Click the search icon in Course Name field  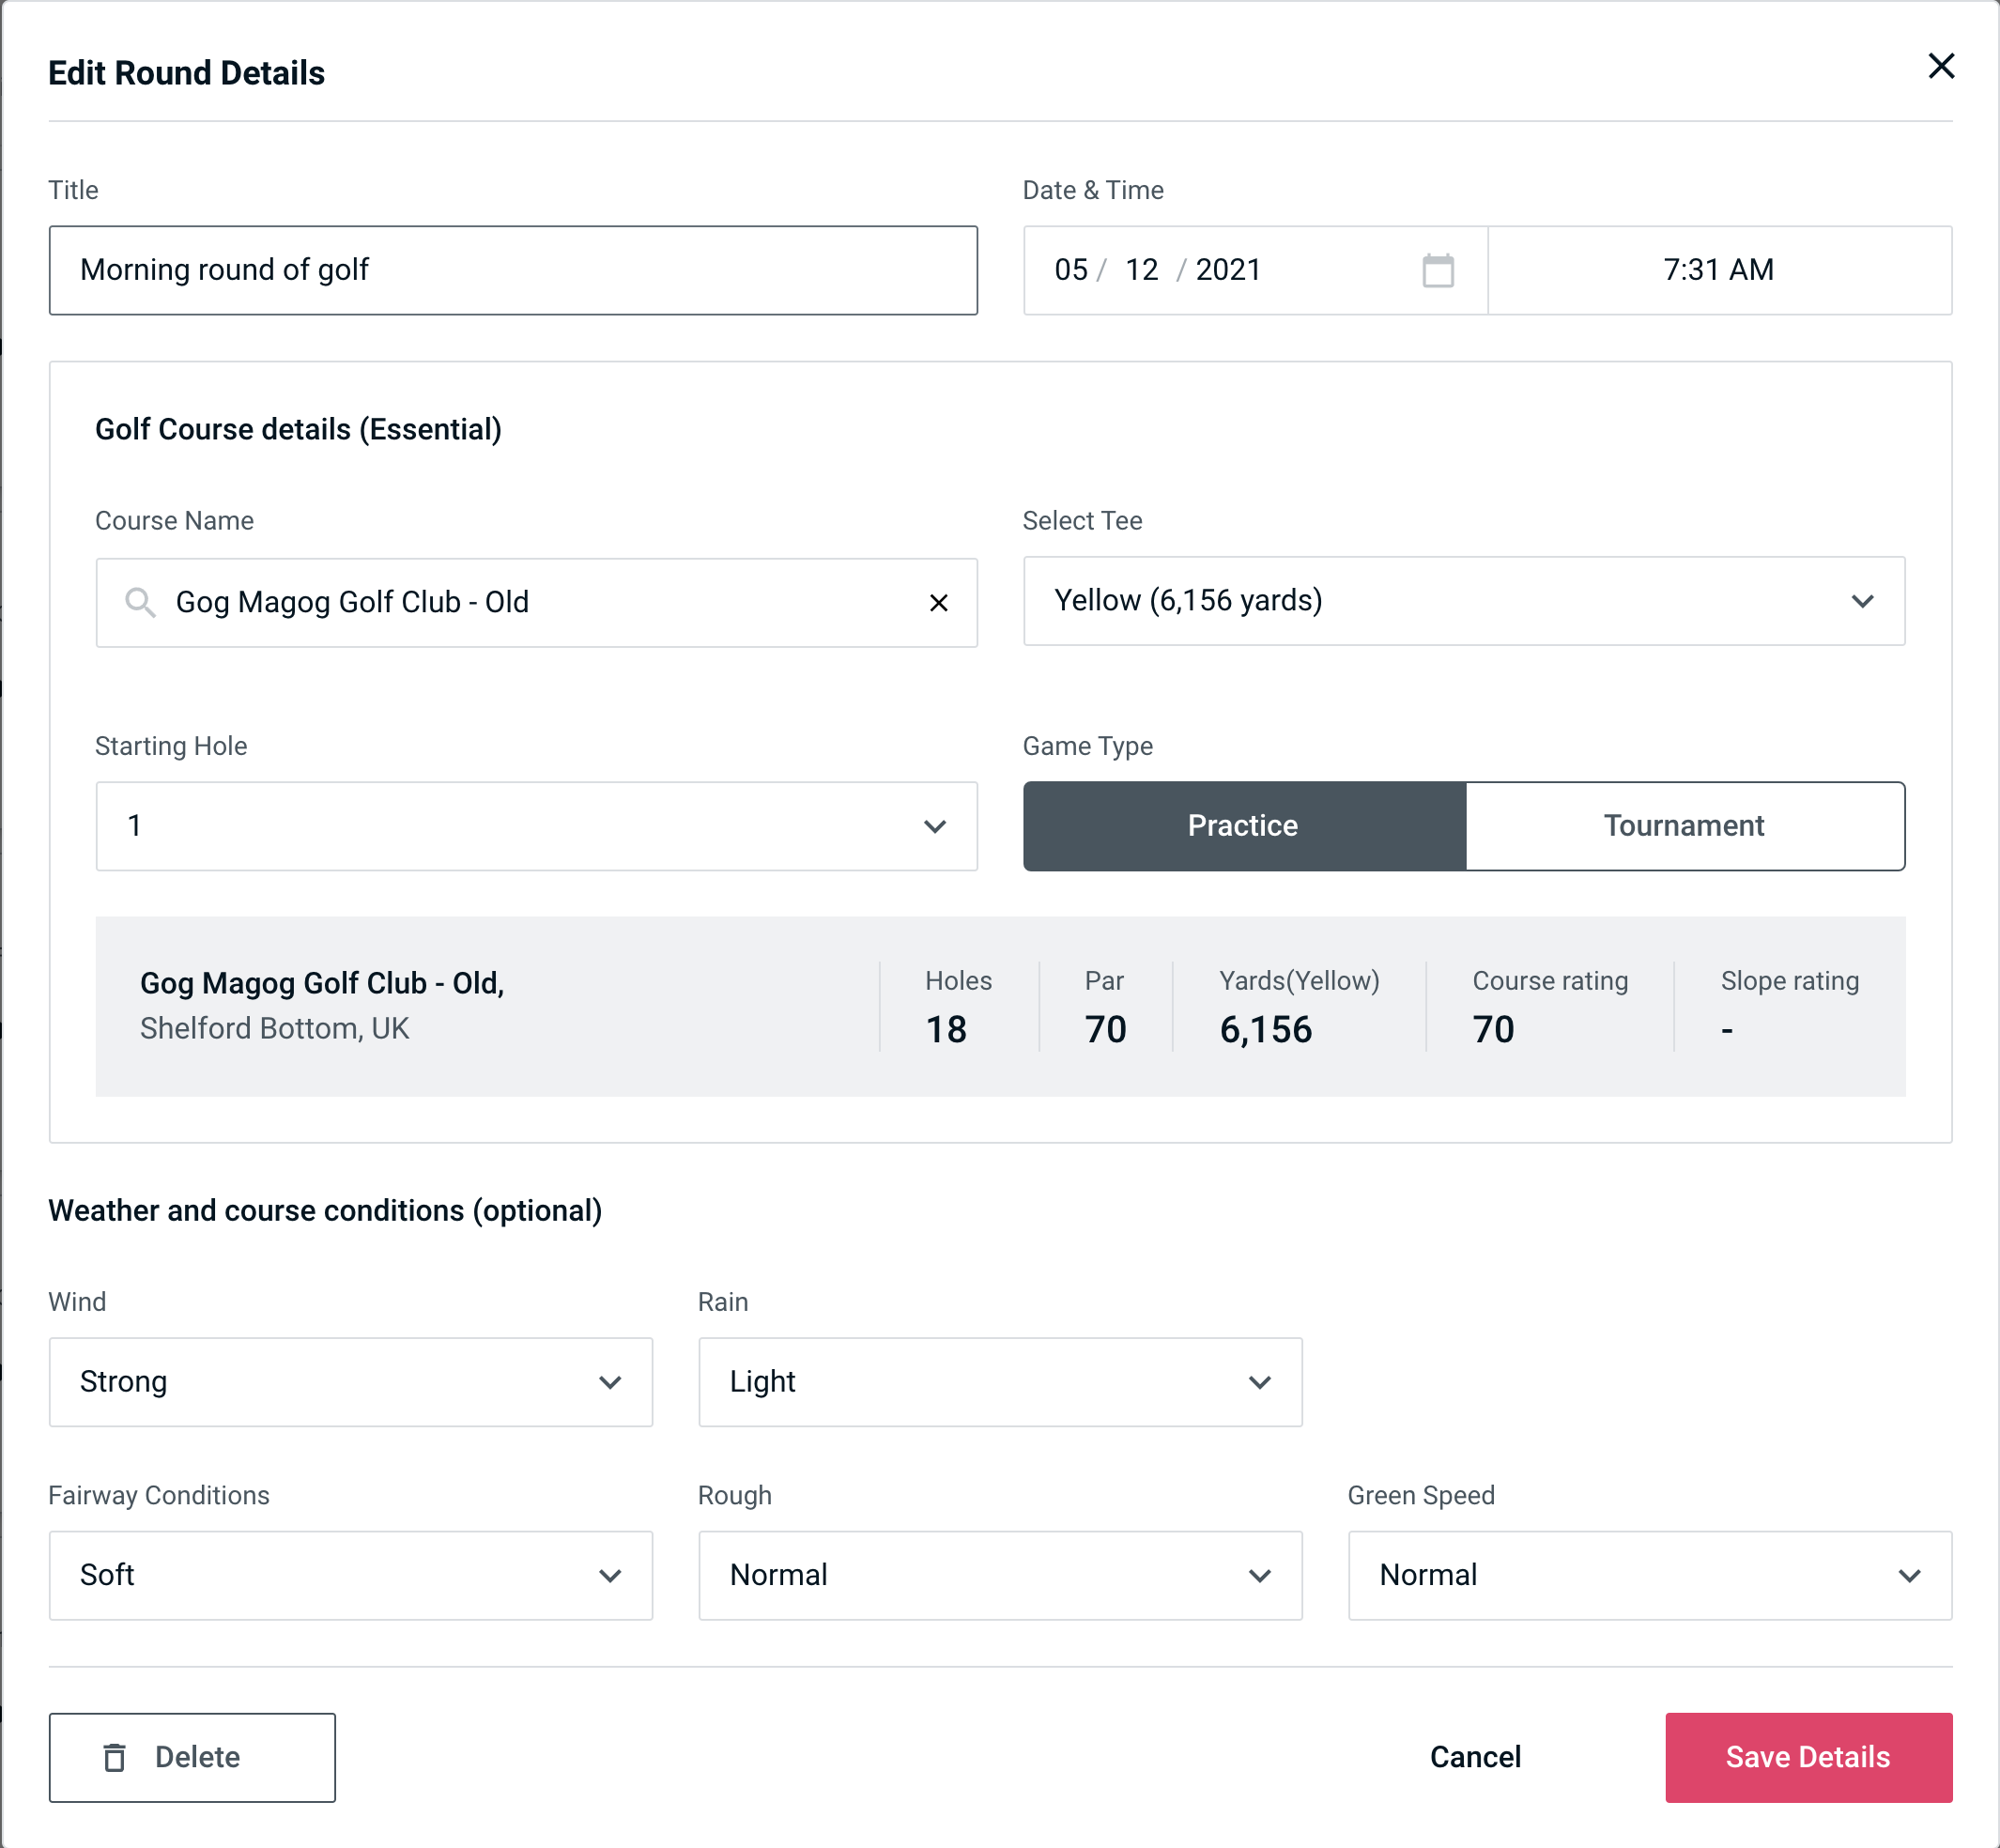point(139,601)
